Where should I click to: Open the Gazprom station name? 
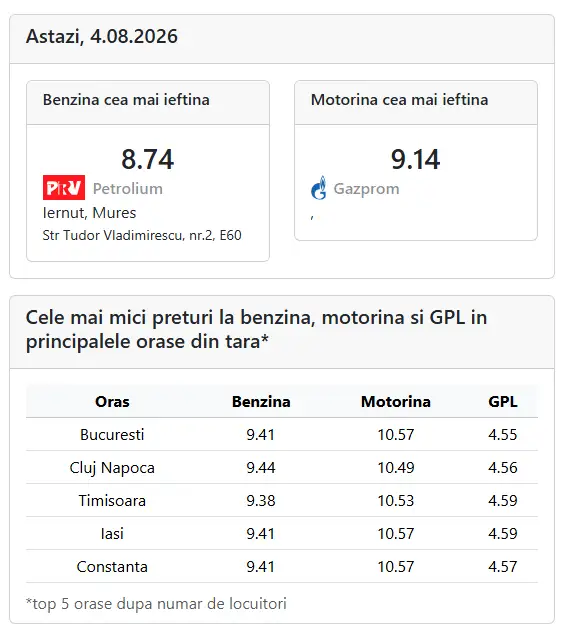click(366, 188)
